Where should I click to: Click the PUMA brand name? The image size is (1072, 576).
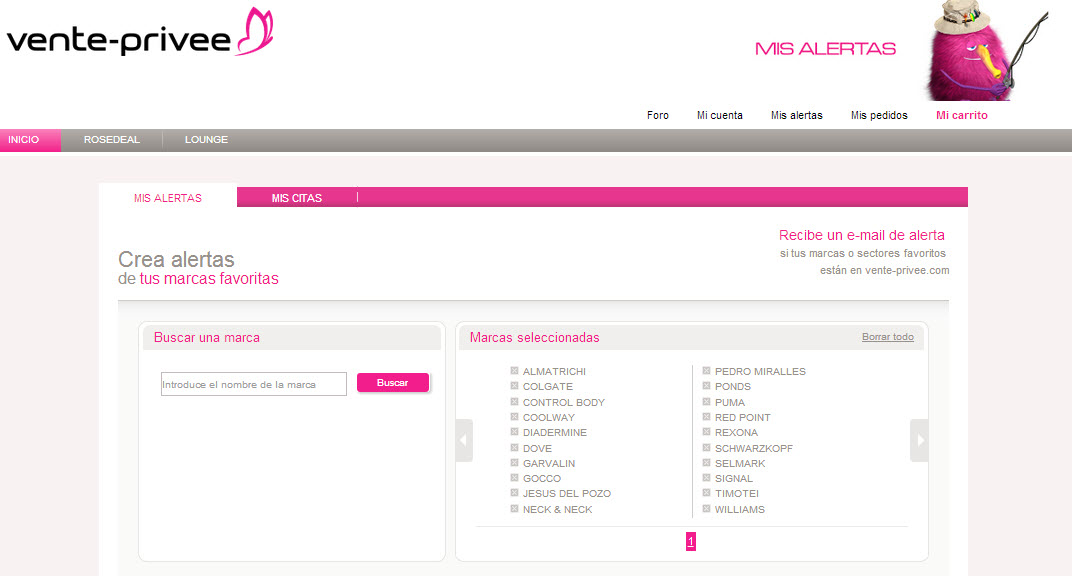click(730, 402)
